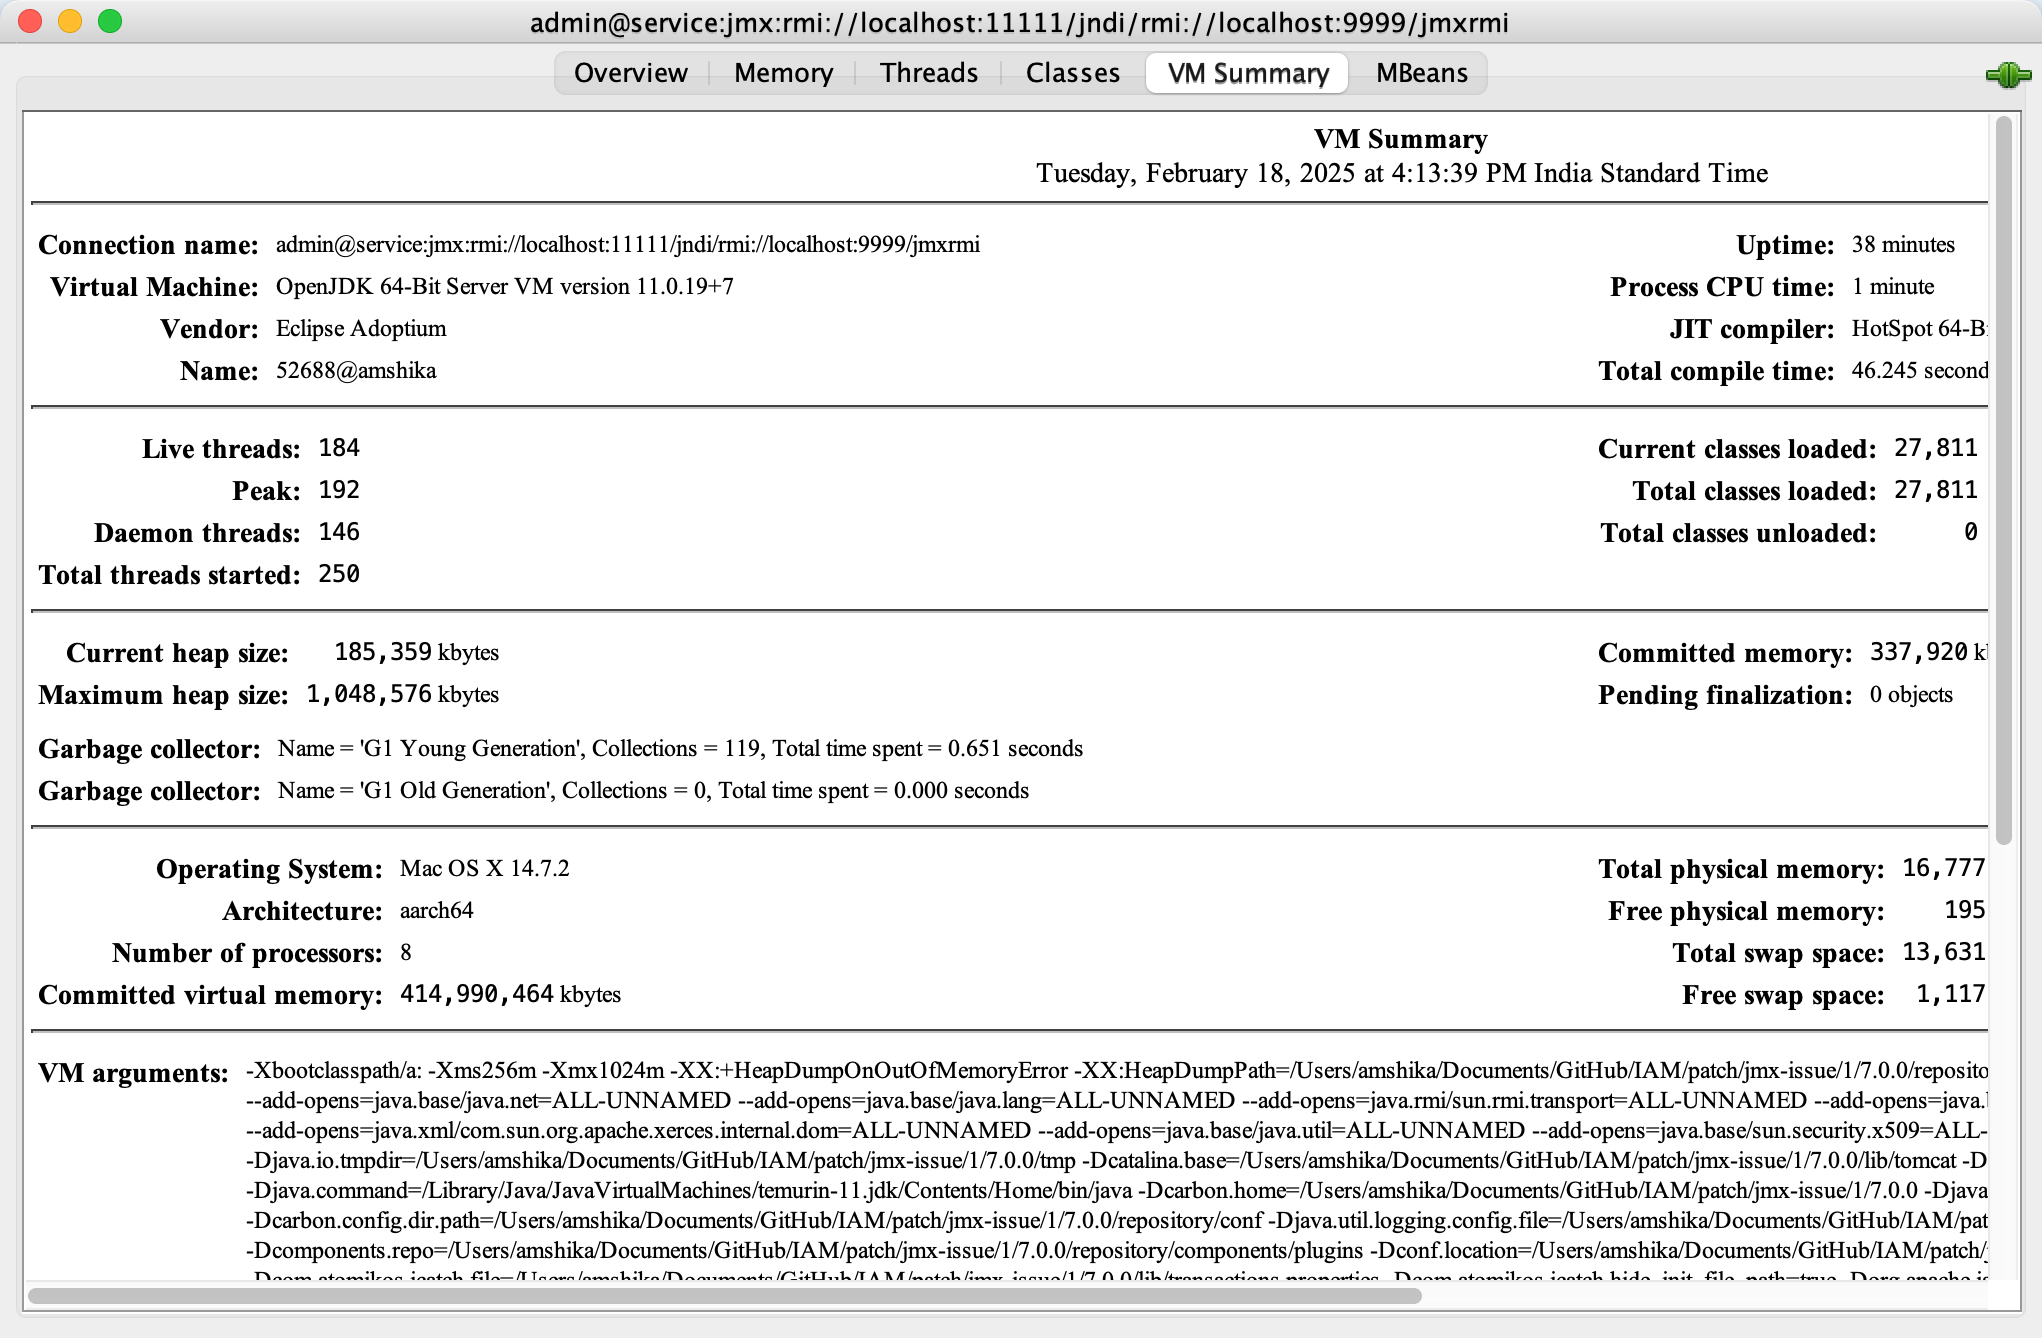This screenshot has height=1338, width=2042.
Task: Click the date line 'Tuesday, February 18, 2025'
Action: click(x=1401, y=173)
